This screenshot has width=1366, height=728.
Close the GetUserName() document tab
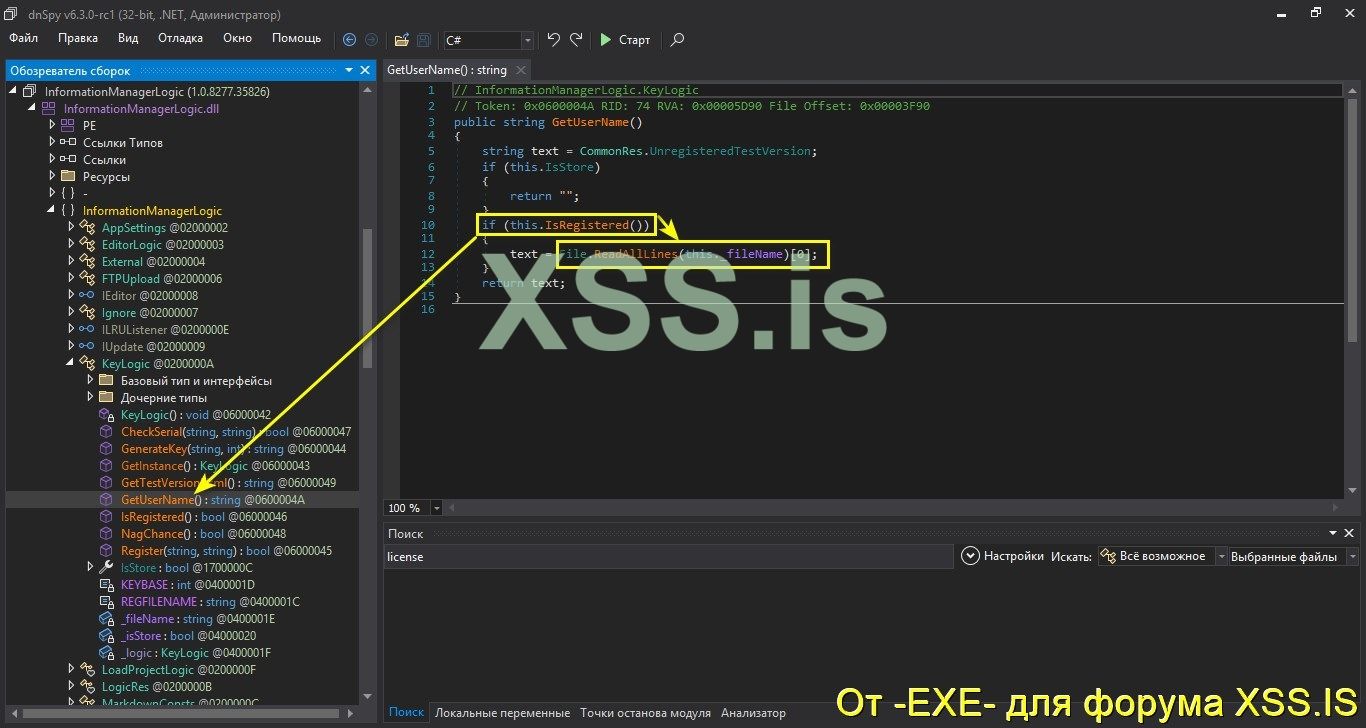tap(521, 70)
